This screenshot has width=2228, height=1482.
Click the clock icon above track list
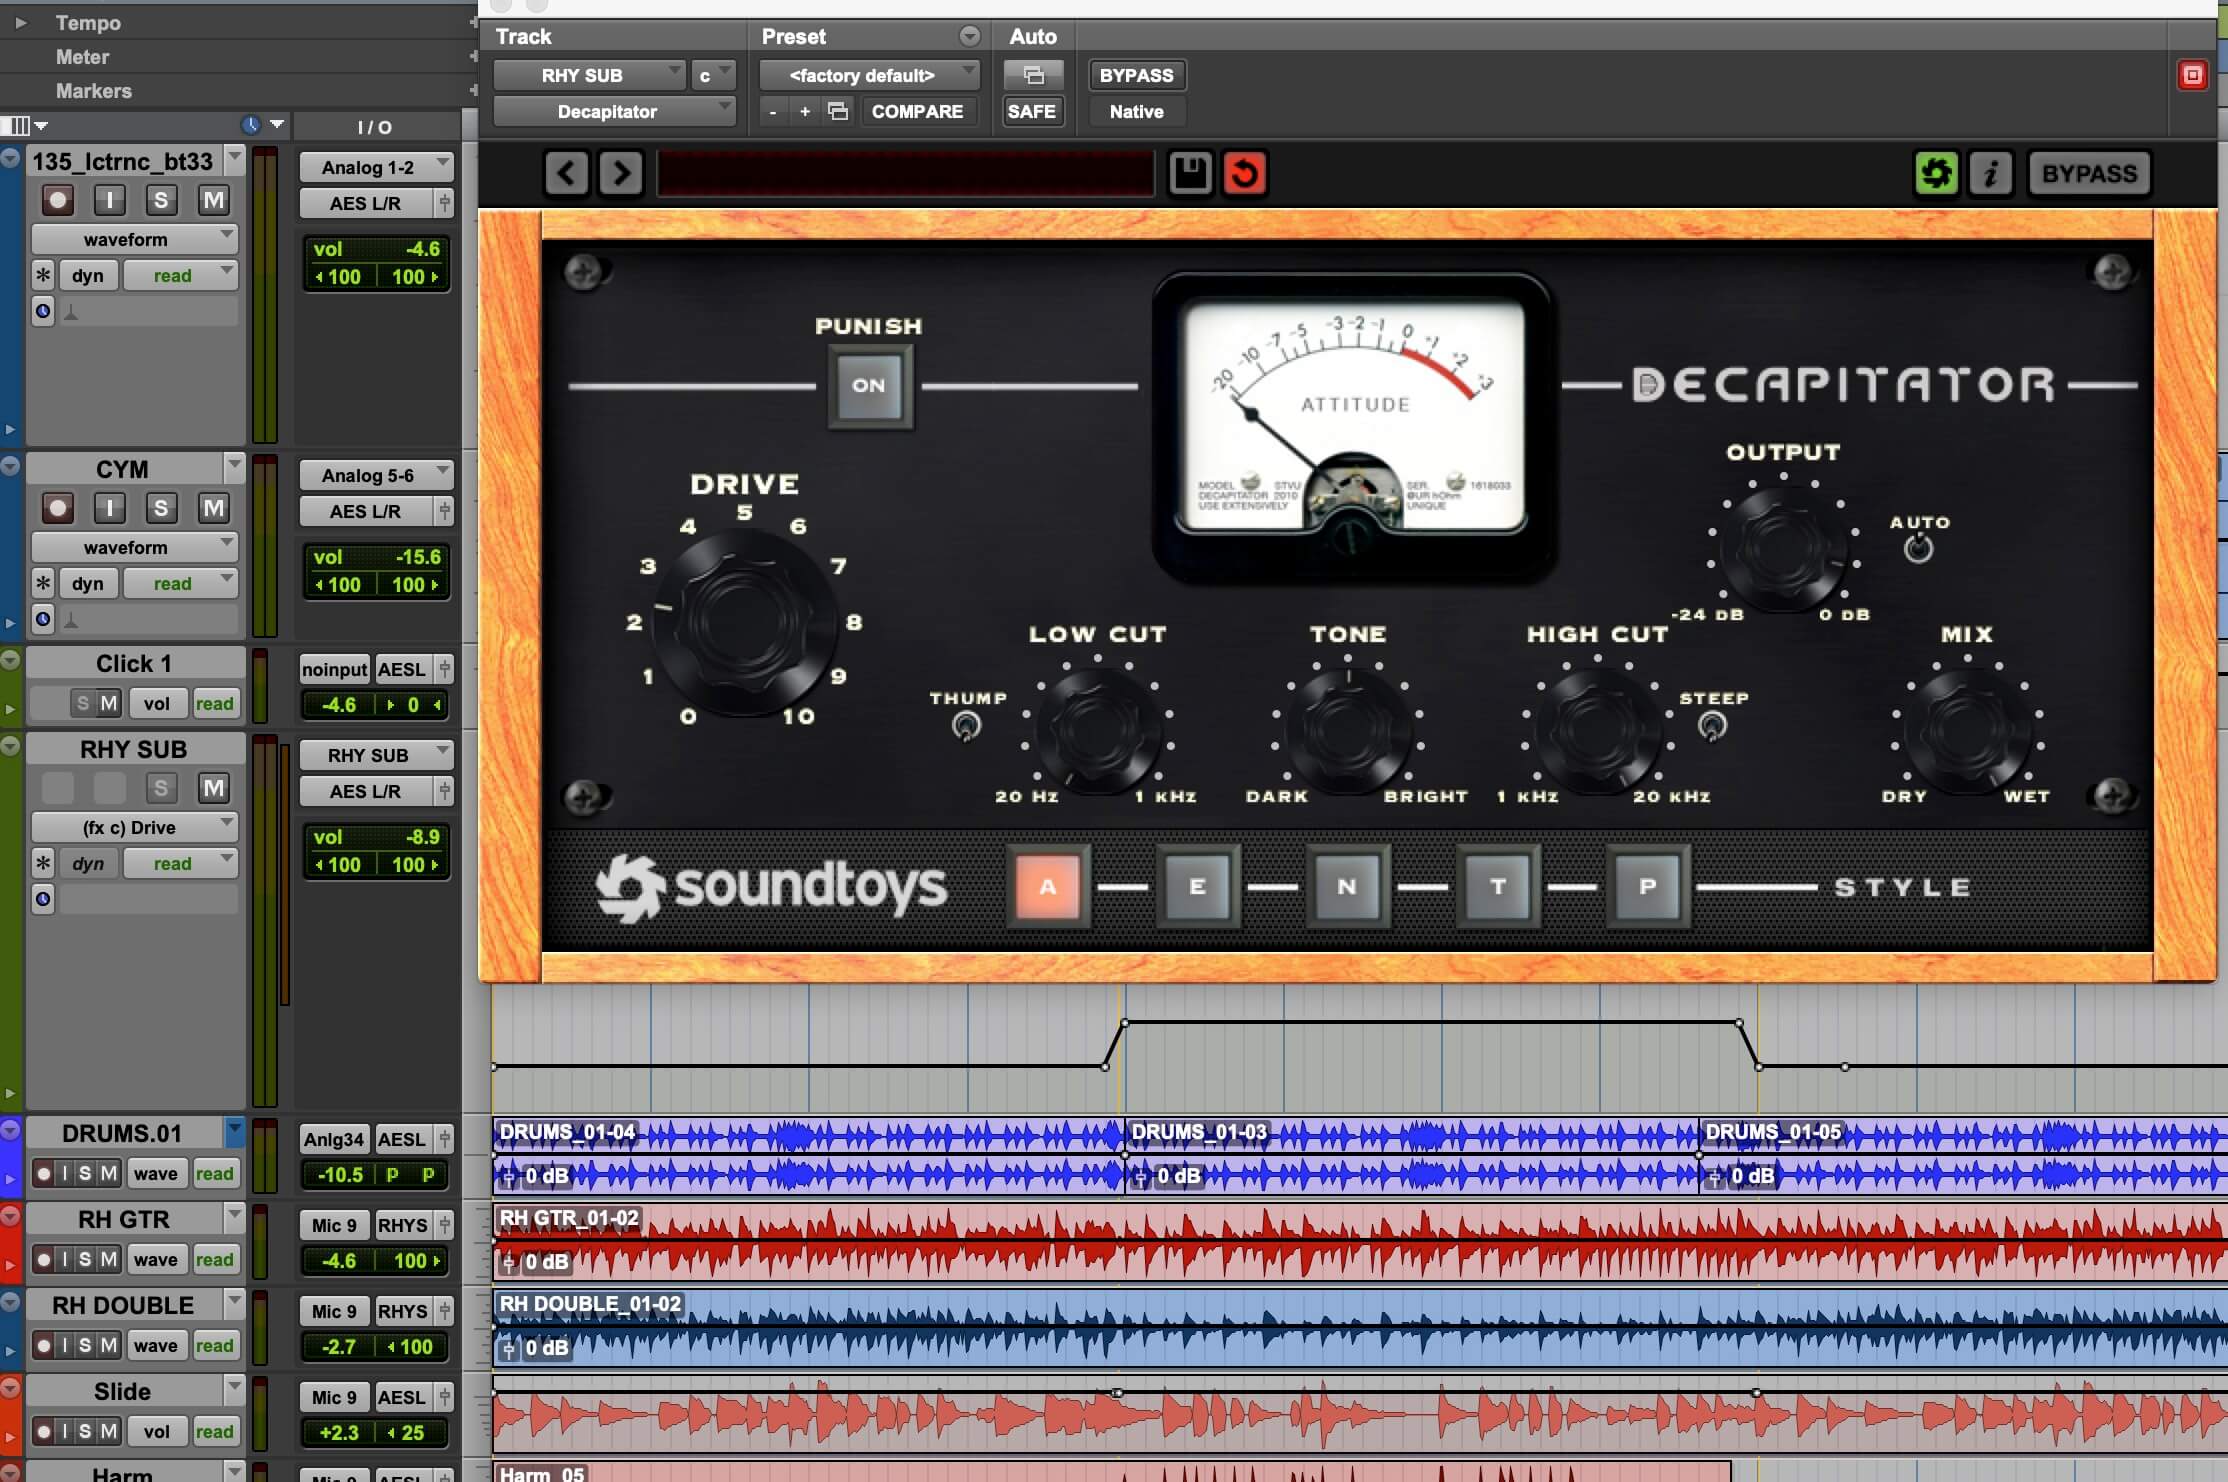(251, 125)
